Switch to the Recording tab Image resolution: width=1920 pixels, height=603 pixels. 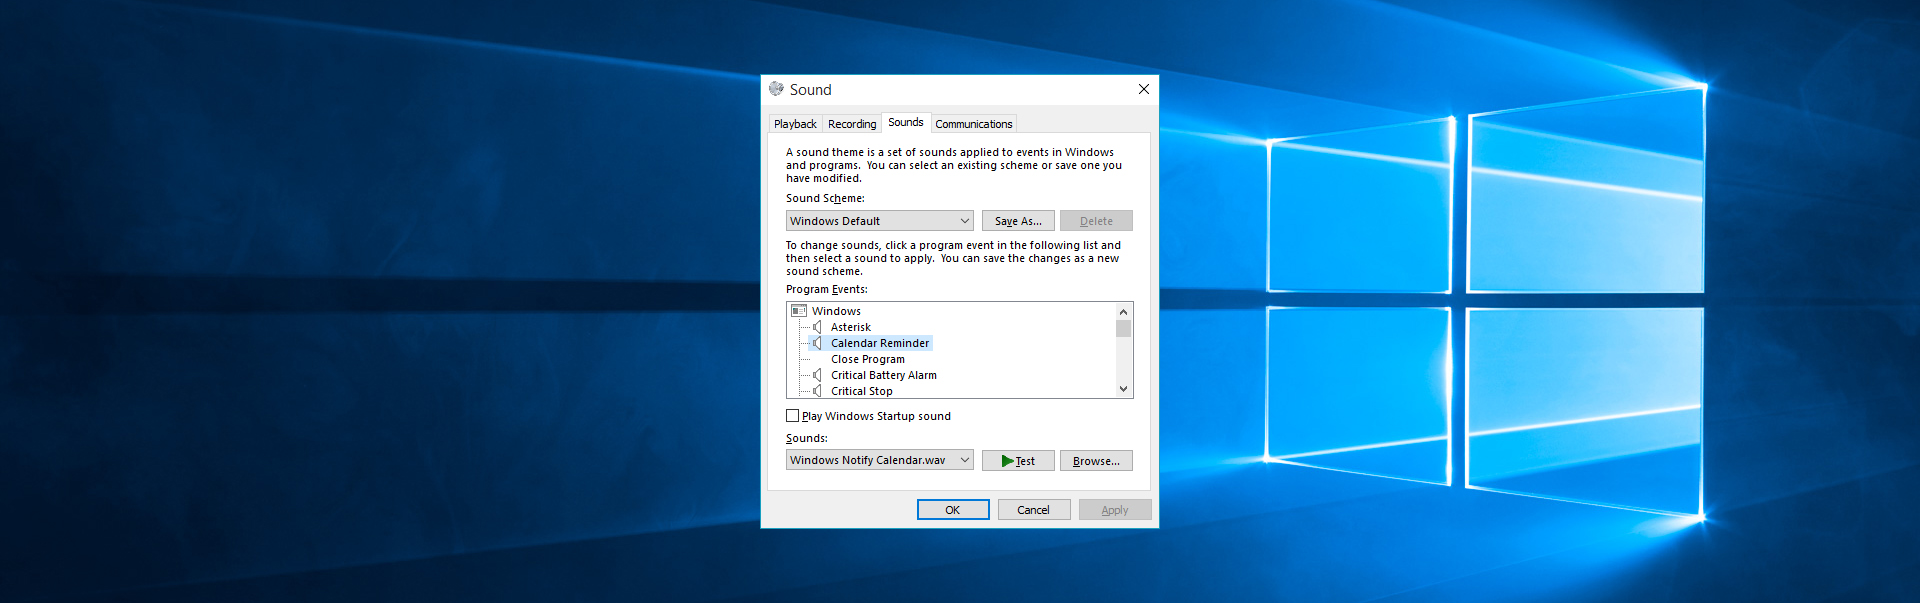[x=852, y=124]
